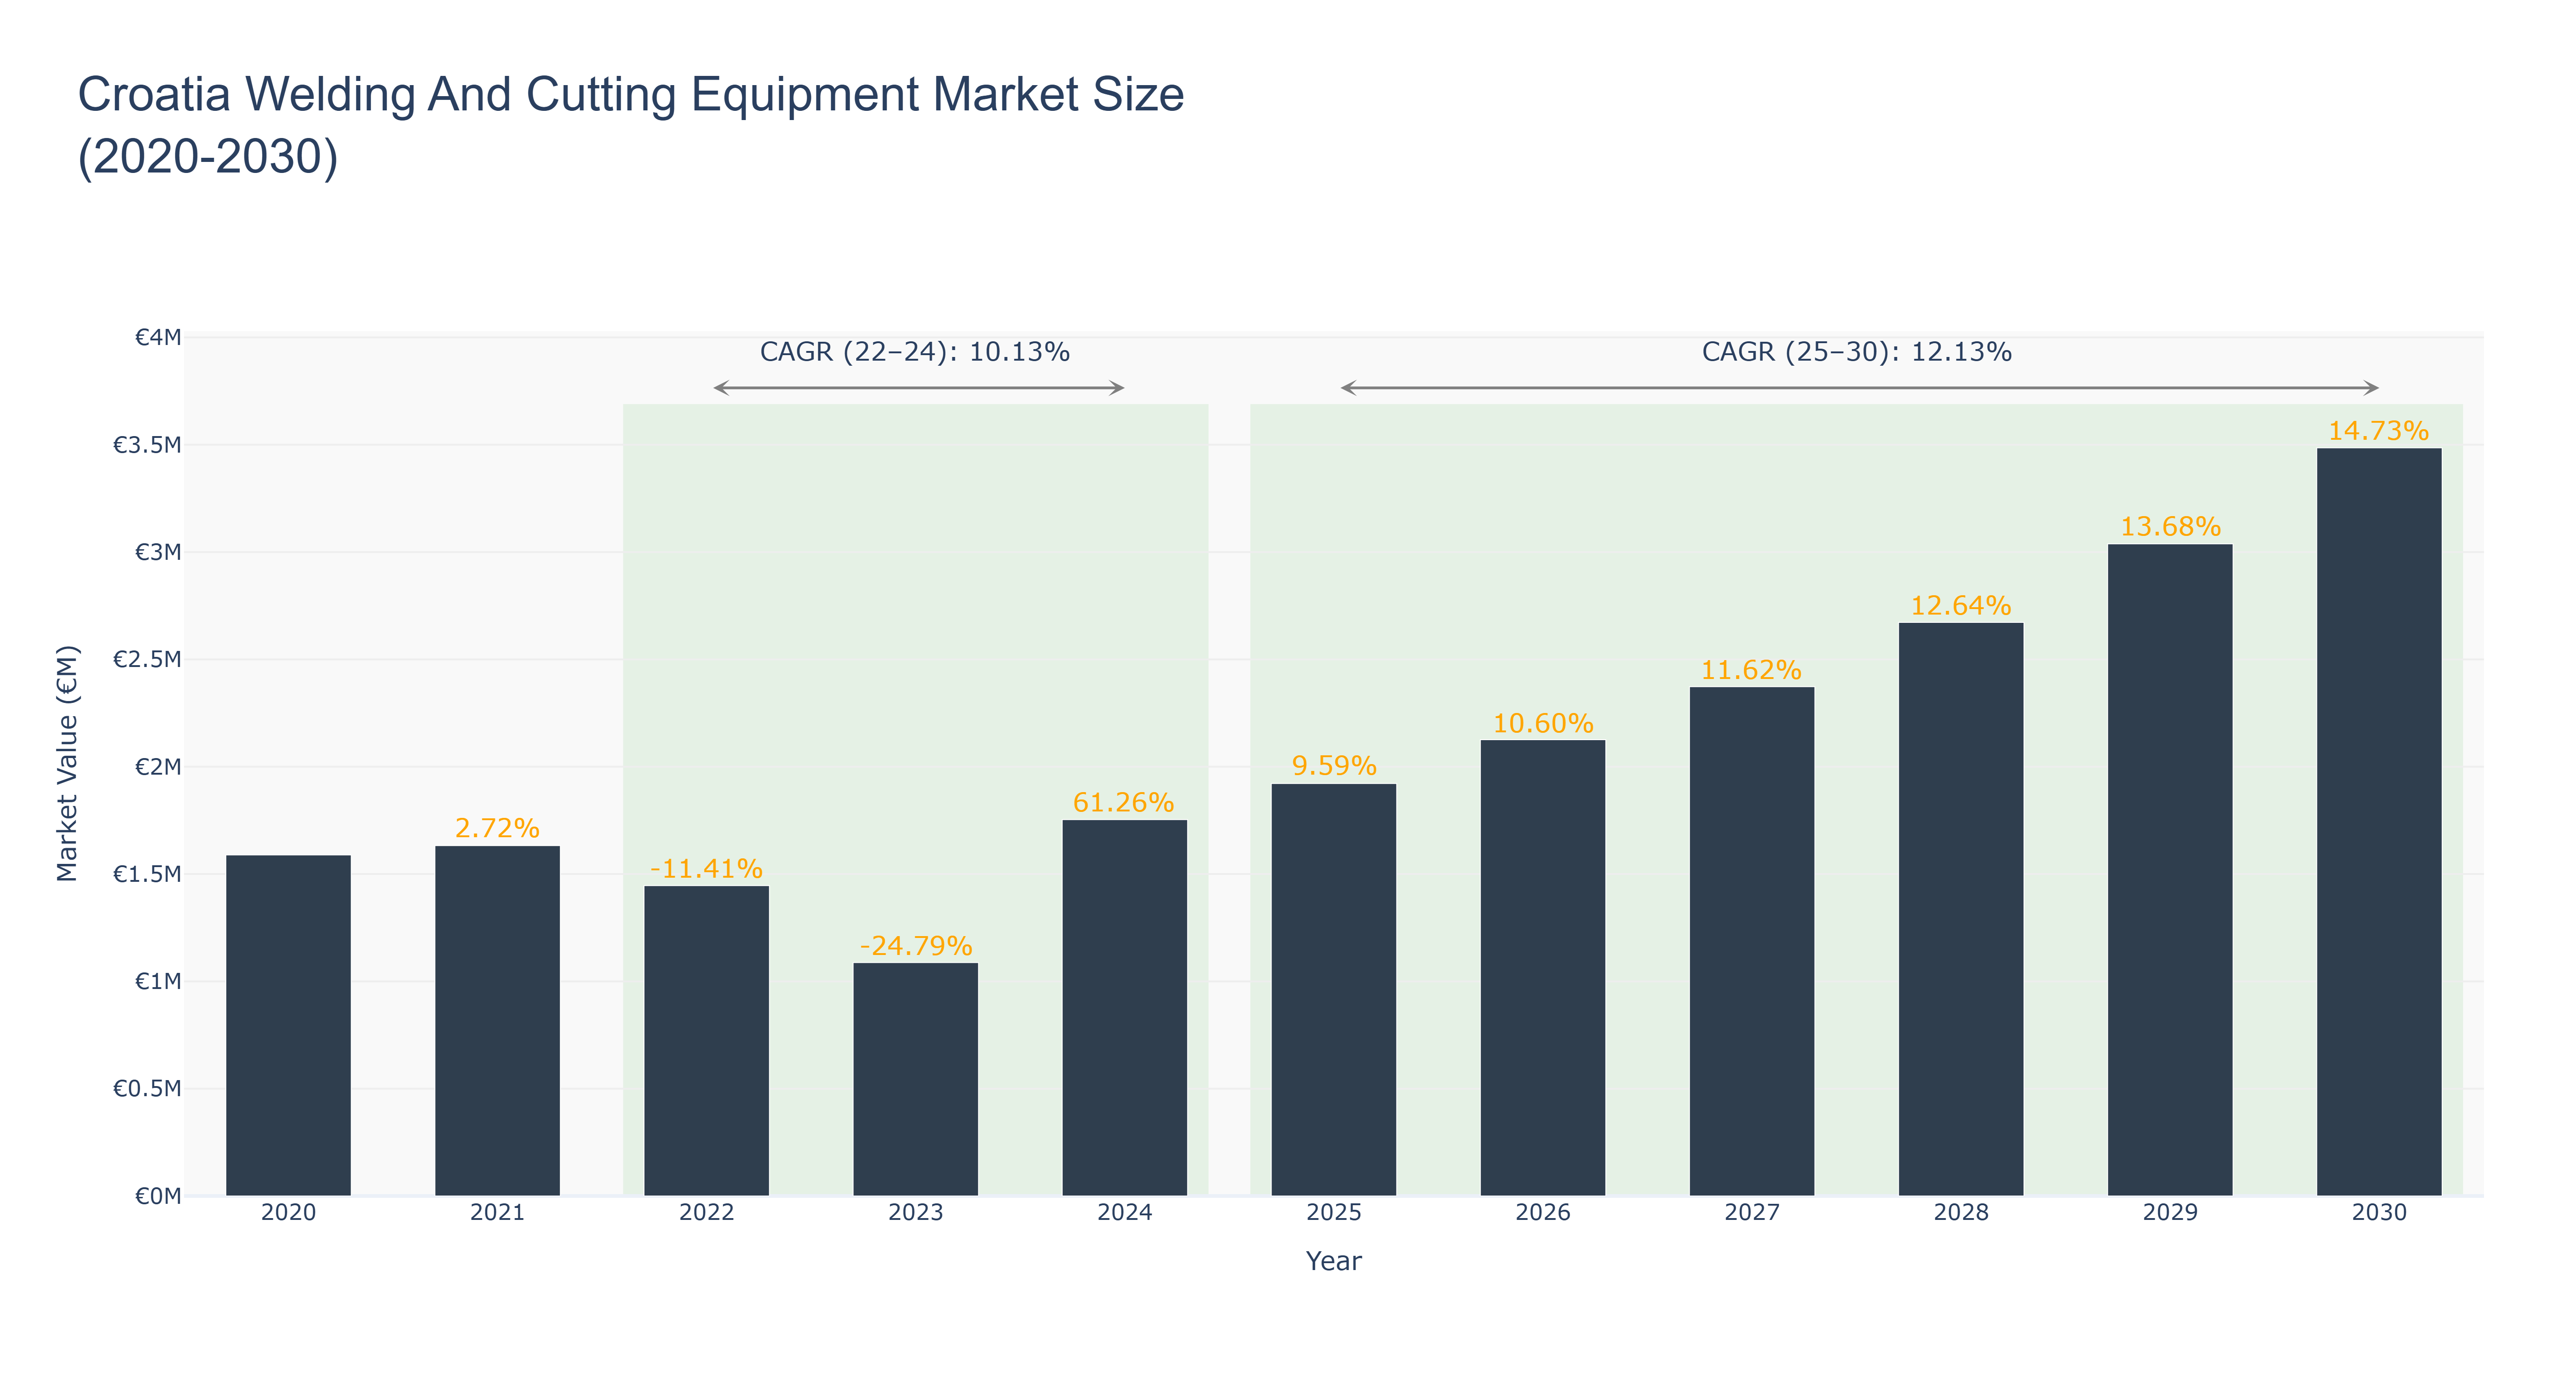Click the 12.64% growth label
This screenshot has height=1380, width=2576.
pyautogui.click(x=1960, y=605)
